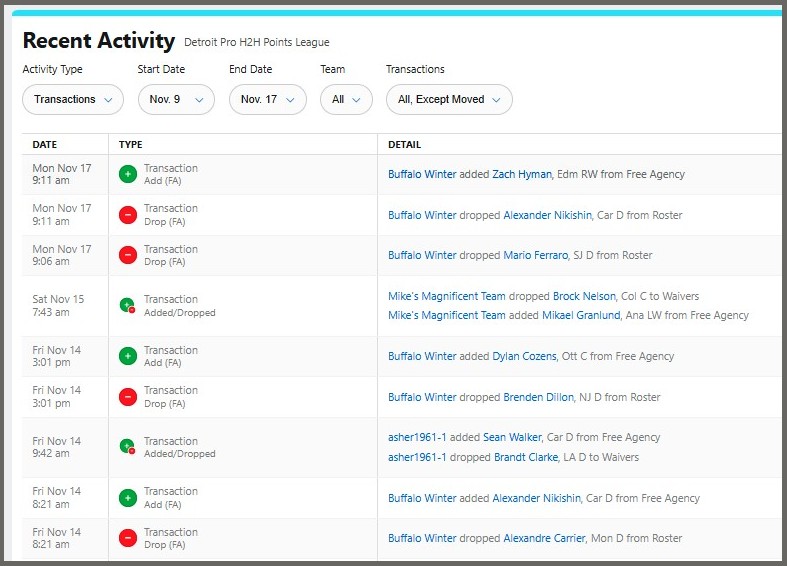Click the red drop icon for Alexandre Carrier
787x566 pixels.
(128, 538)
